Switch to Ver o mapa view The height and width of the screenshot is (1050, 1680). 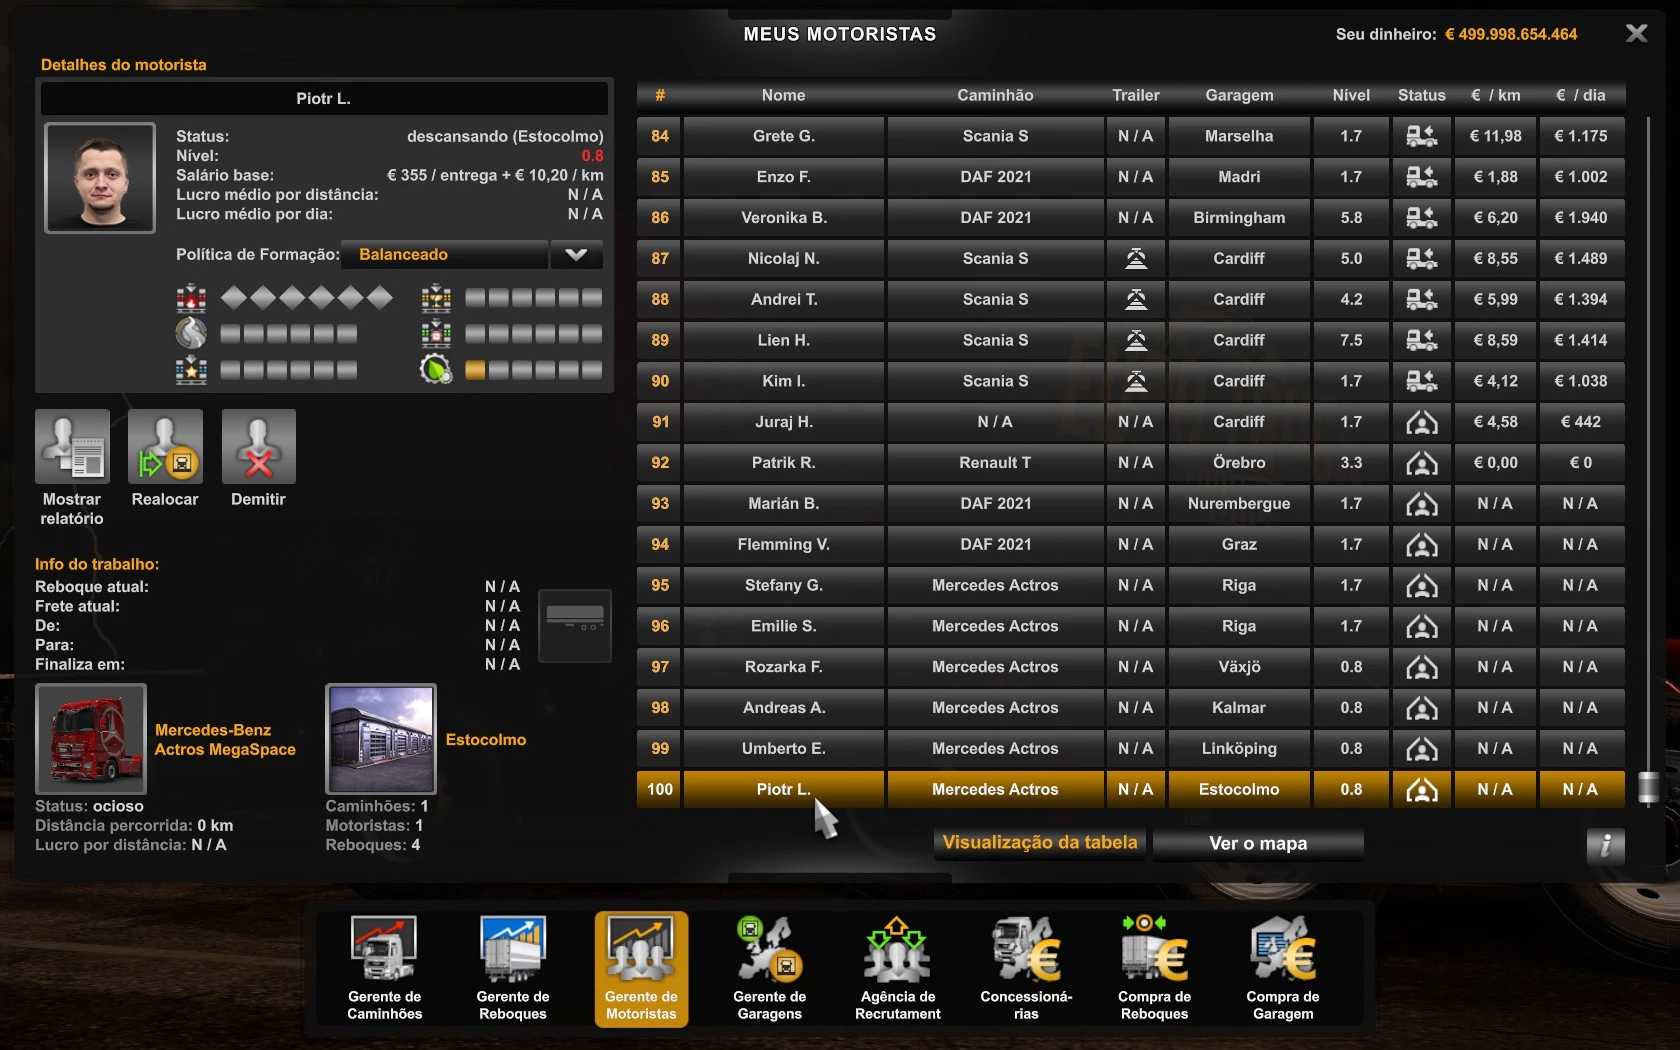[x=1257, y=844]
